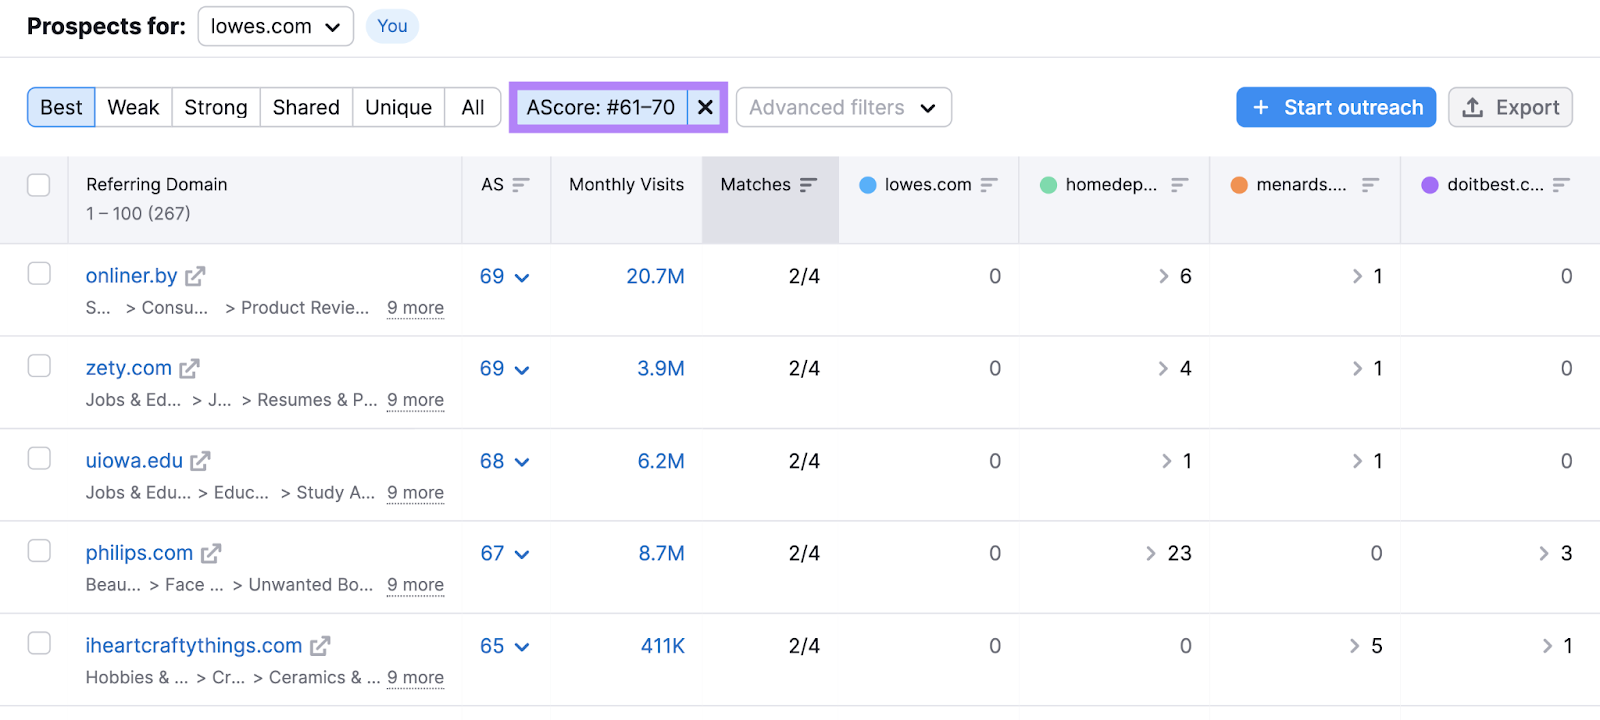Show 9 more categories for uiowa.edu
This screenshot has width=1600, height=720.
415,493
